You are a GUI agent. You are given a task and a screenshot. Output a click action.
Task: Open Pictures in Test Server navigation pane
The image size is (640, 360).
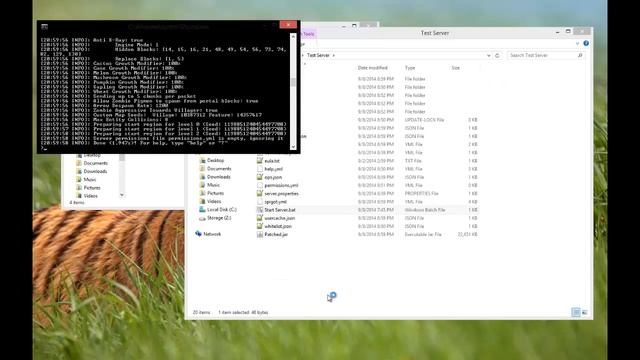[x=215, y=193]
